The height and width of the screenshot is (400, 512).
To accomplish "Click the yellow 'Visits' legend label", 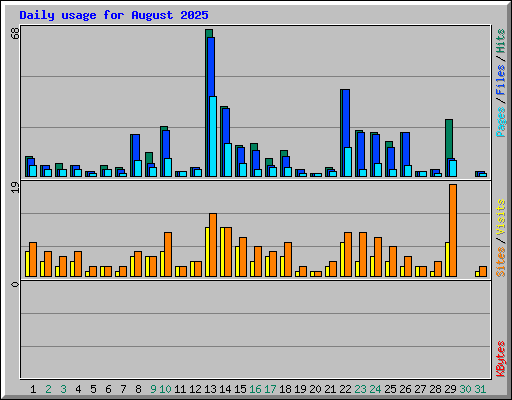I will point(500,218).
